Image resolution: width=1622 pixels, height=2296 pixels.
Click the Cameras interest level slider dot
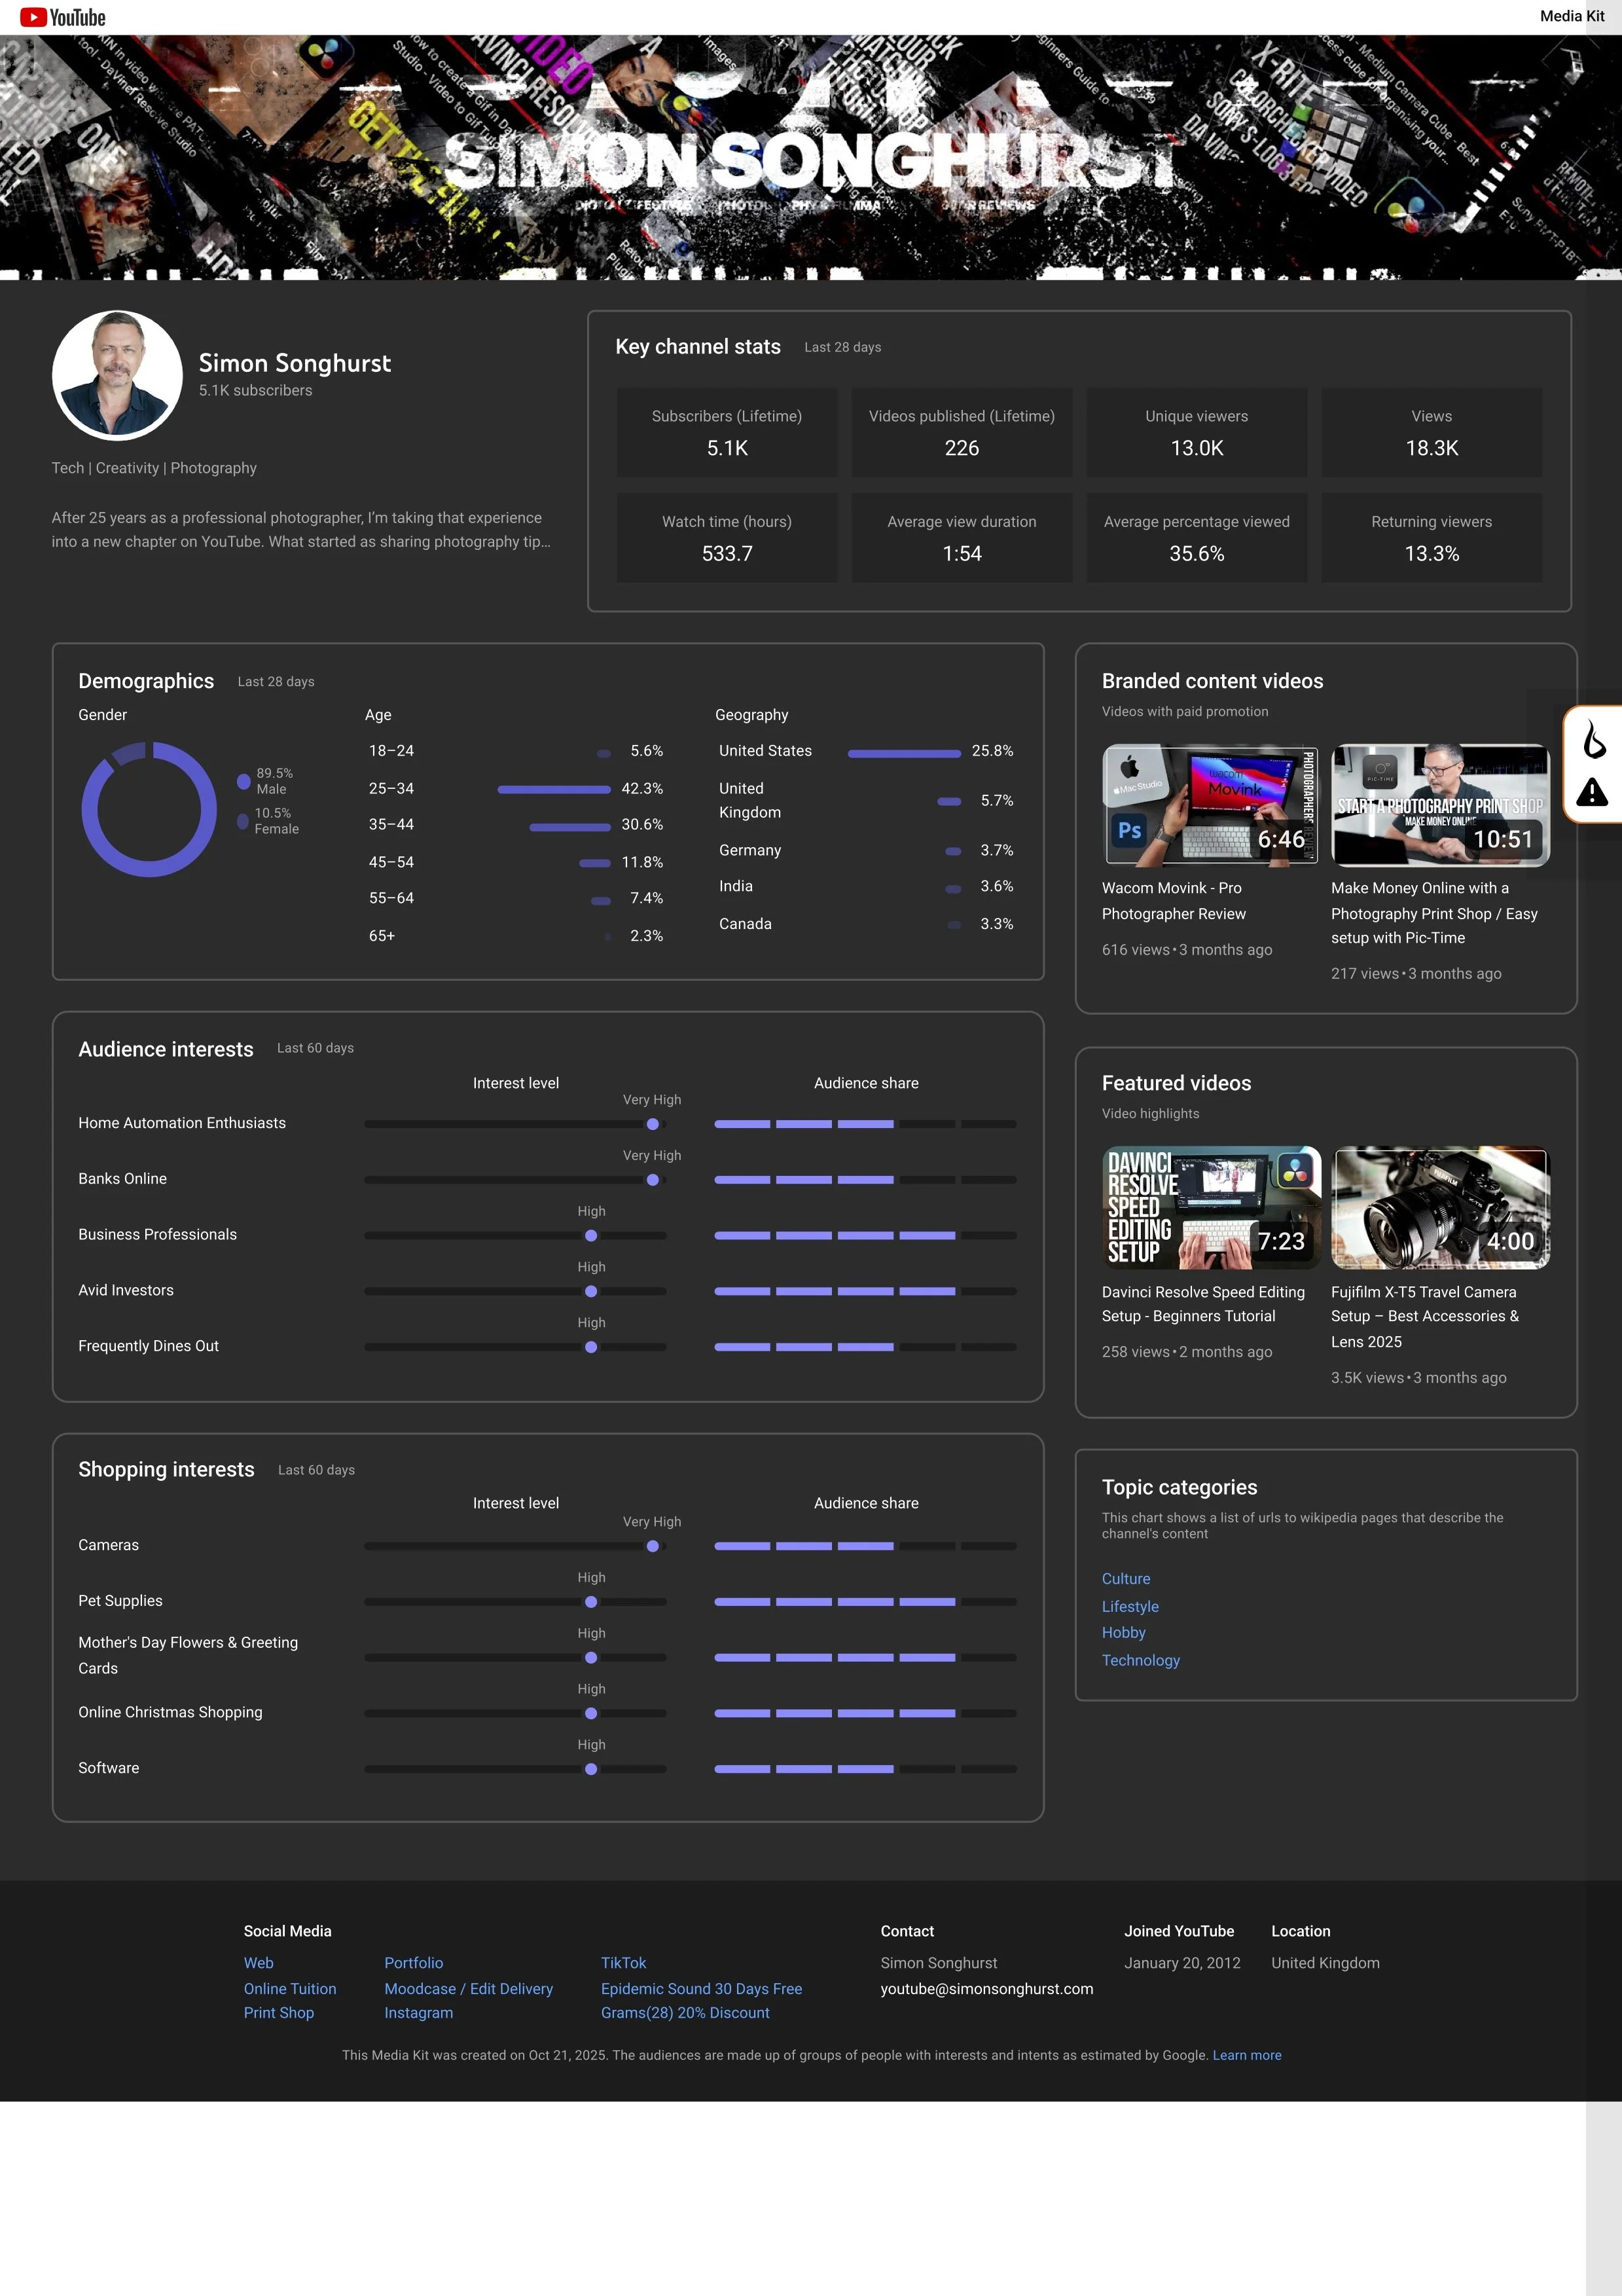[x=653, y=1546]
